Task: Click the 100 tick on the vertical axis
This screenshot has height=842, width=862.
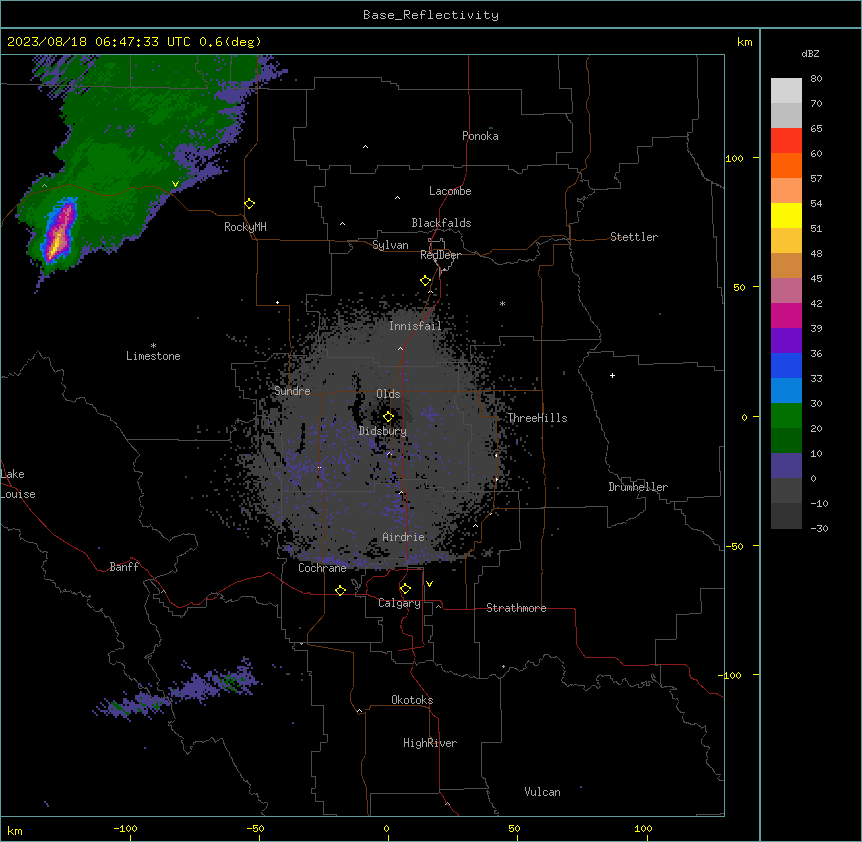Action: pyautogui.click(x=734, y=158)
